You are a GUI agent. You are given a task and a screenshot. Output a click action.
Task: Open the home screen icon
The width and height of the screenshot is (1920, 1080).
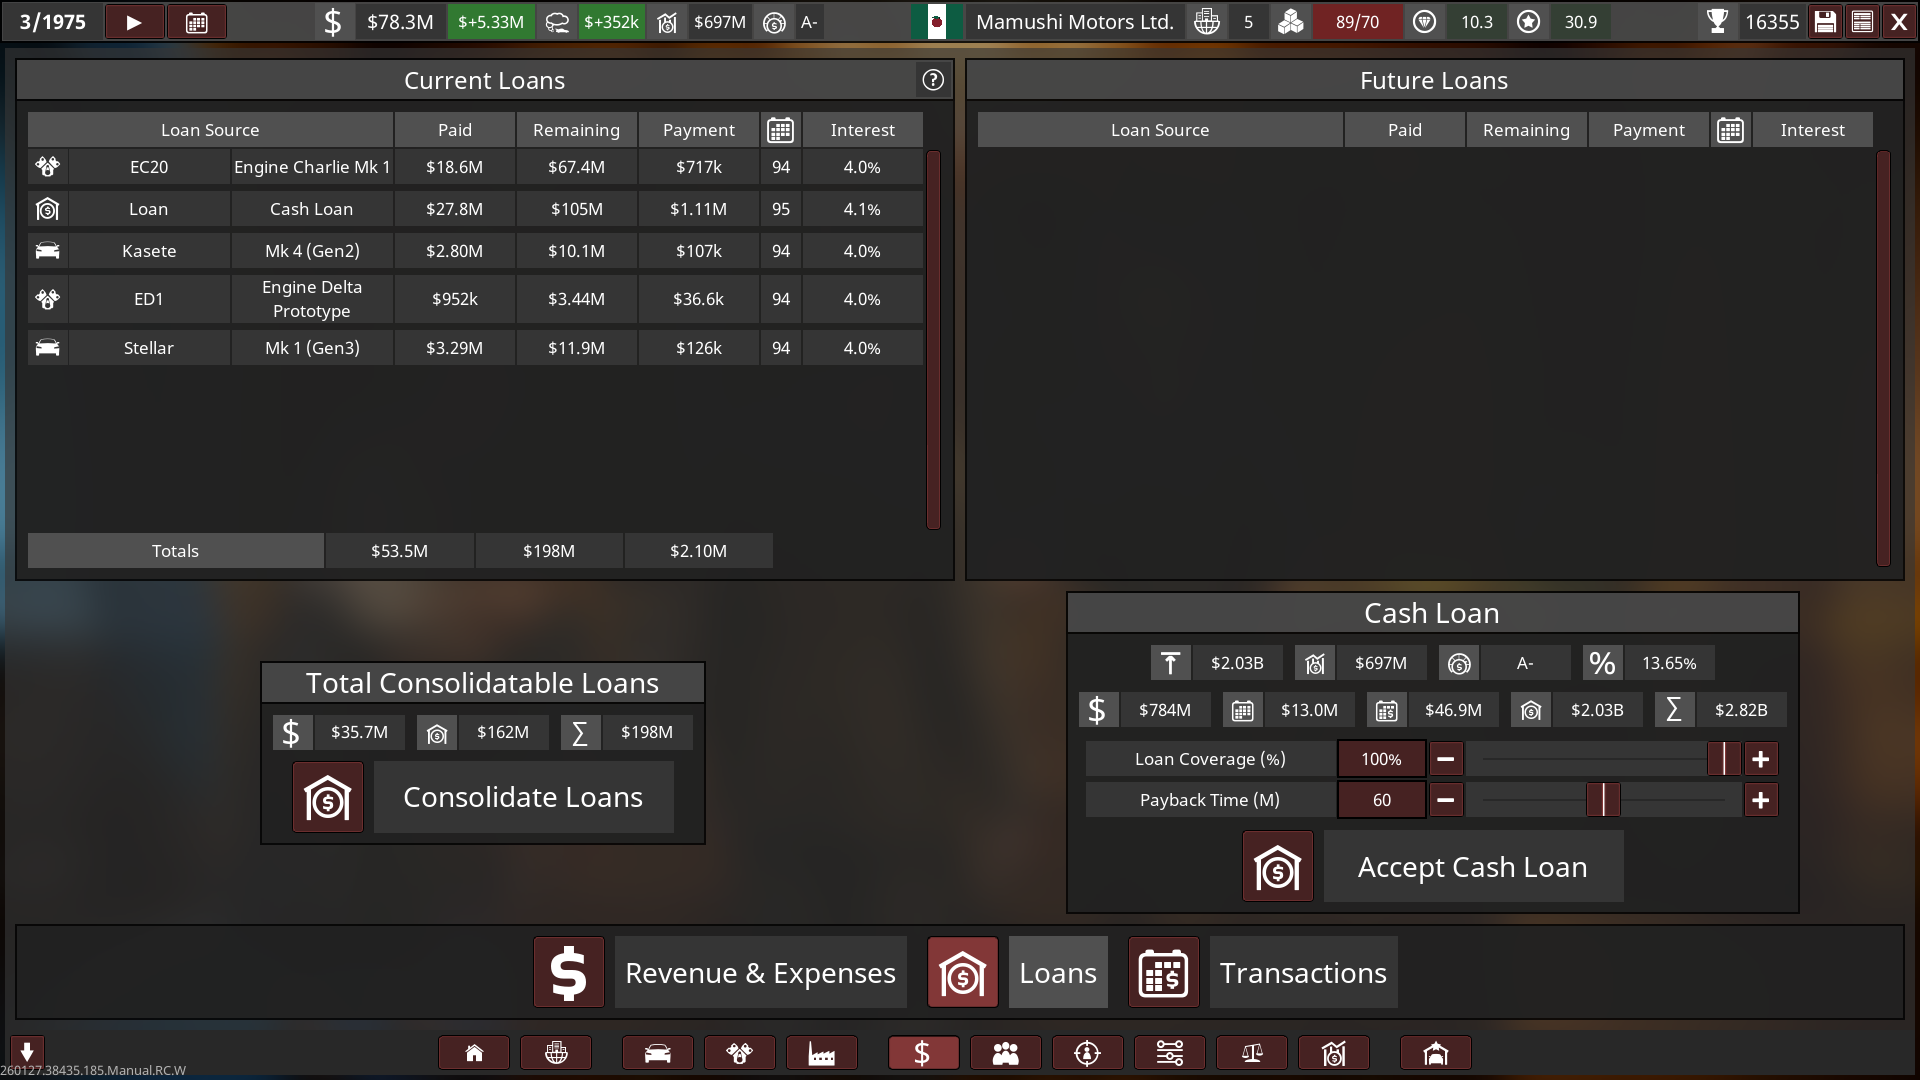click(474, 1053)
